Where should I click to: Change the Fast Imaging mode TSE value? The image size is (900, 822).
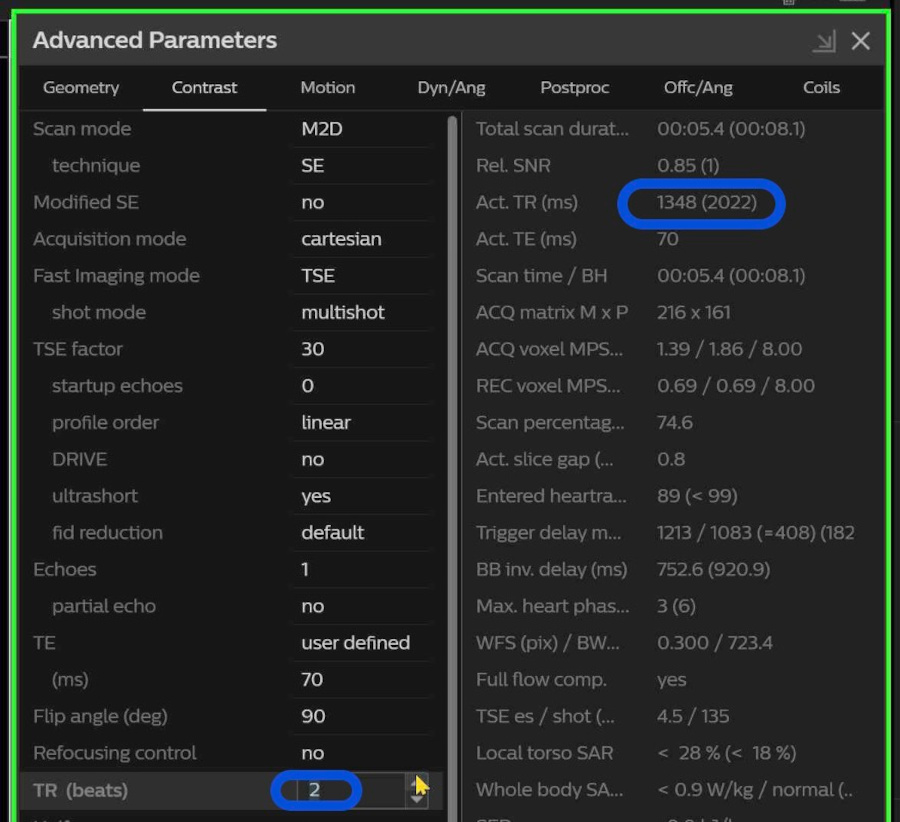coord(360,276)
